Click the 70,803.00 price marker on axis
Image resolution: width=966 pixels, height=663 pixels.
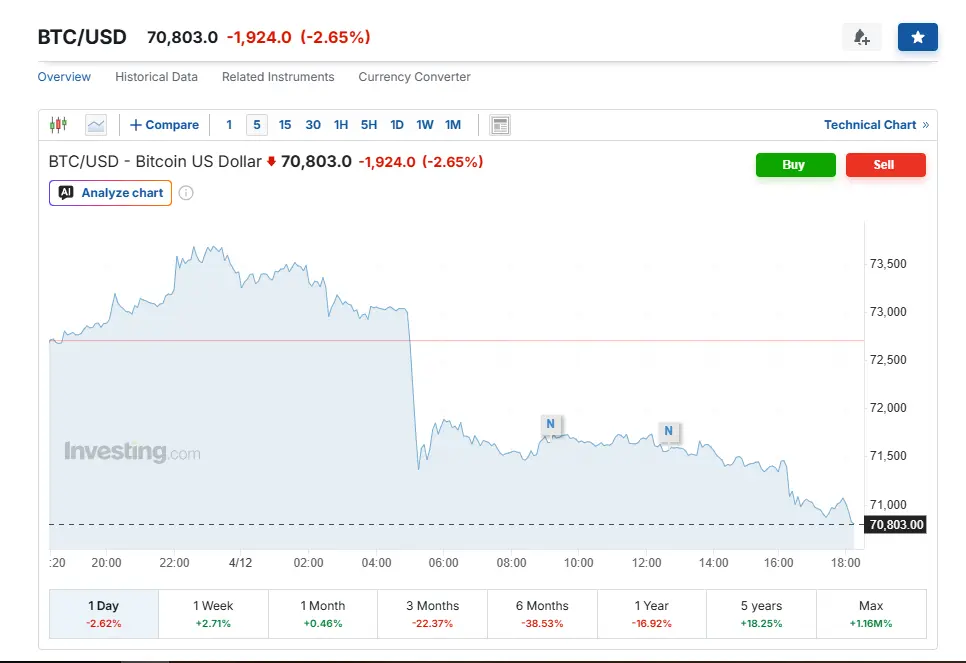coord(896,525)
